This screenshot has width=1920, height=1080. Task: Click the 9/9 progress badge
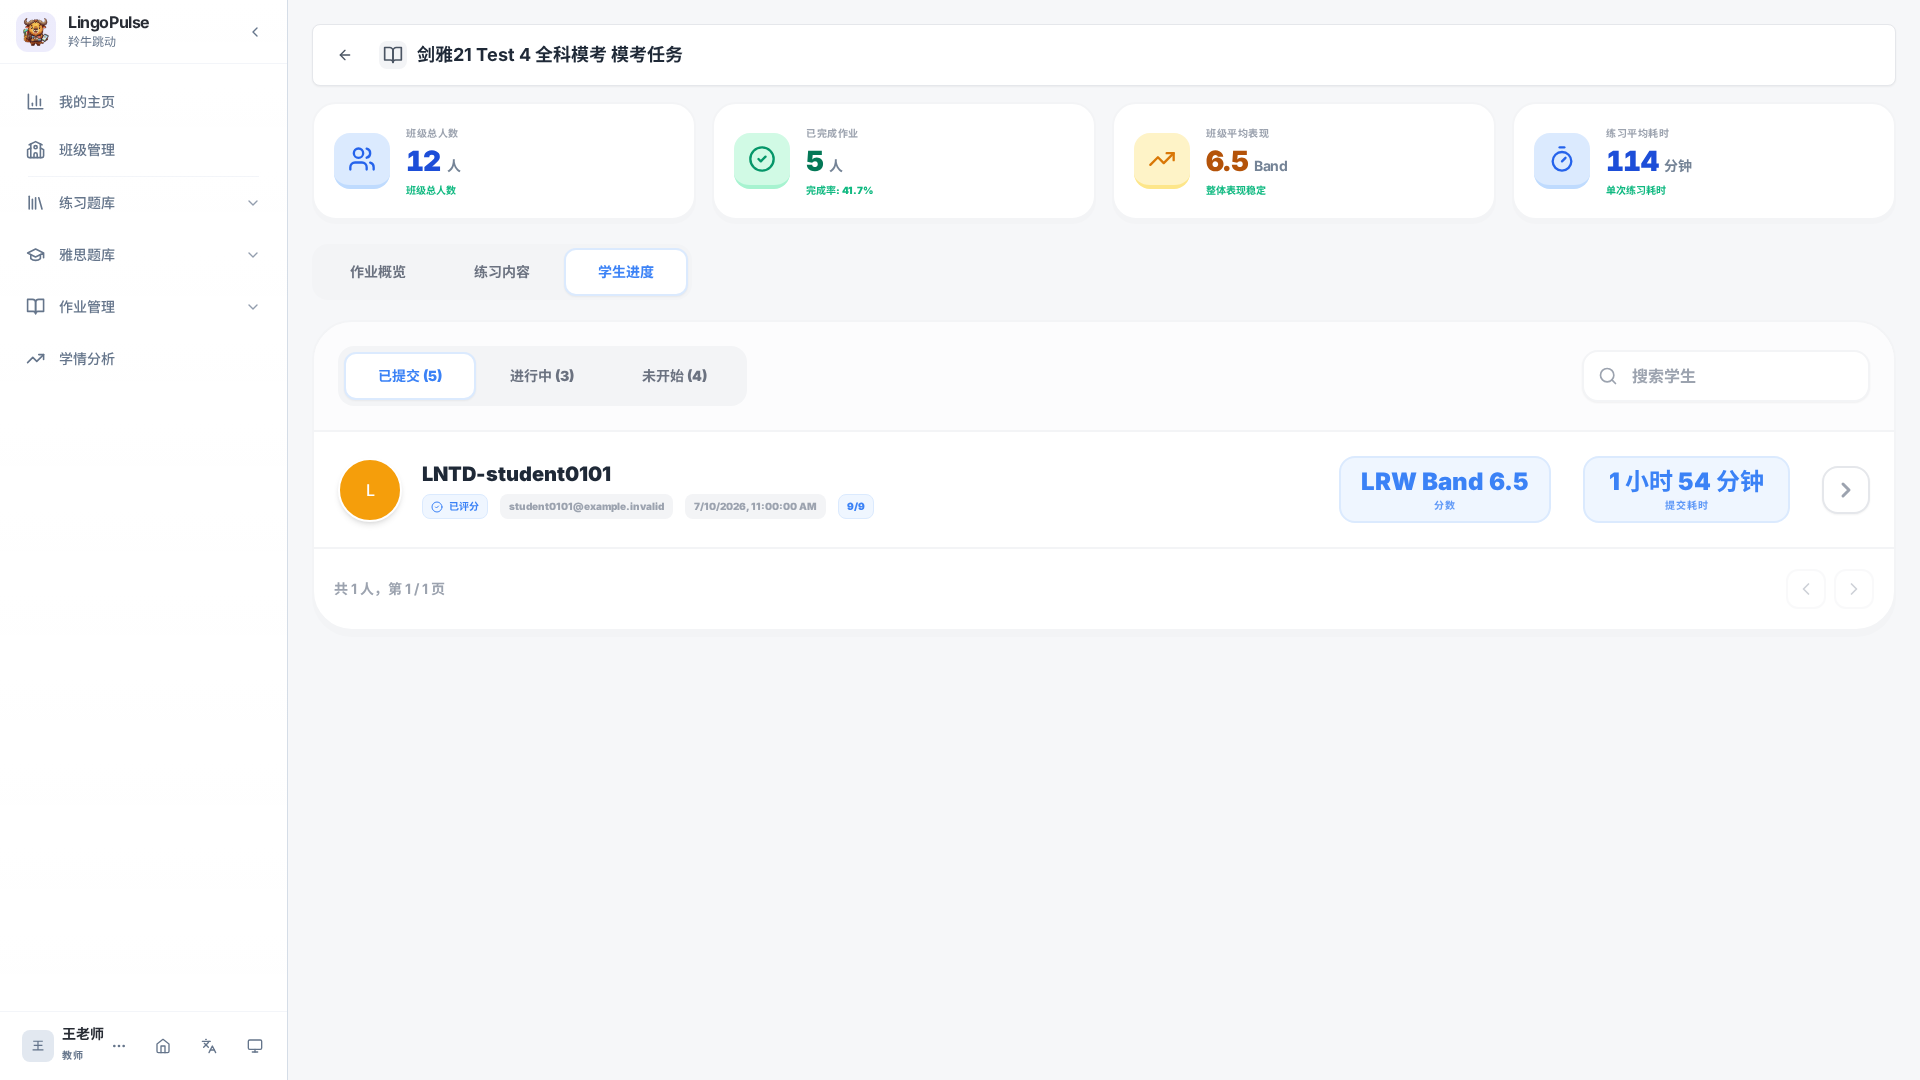coord(856,507)
